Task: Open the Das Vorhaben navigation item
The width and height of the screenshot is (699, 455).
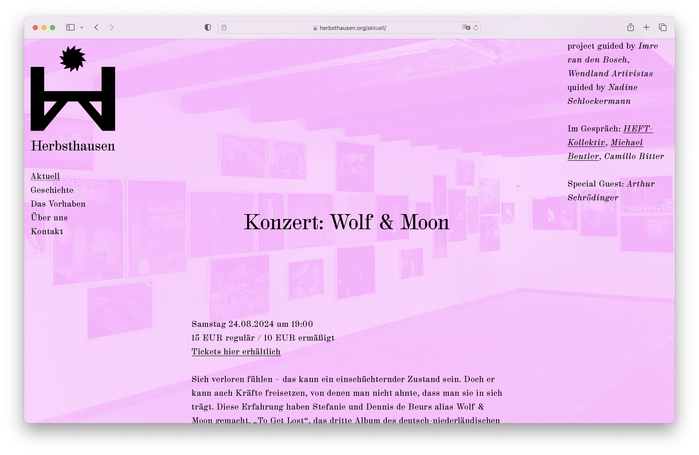Action: click(x=58, y=204)
